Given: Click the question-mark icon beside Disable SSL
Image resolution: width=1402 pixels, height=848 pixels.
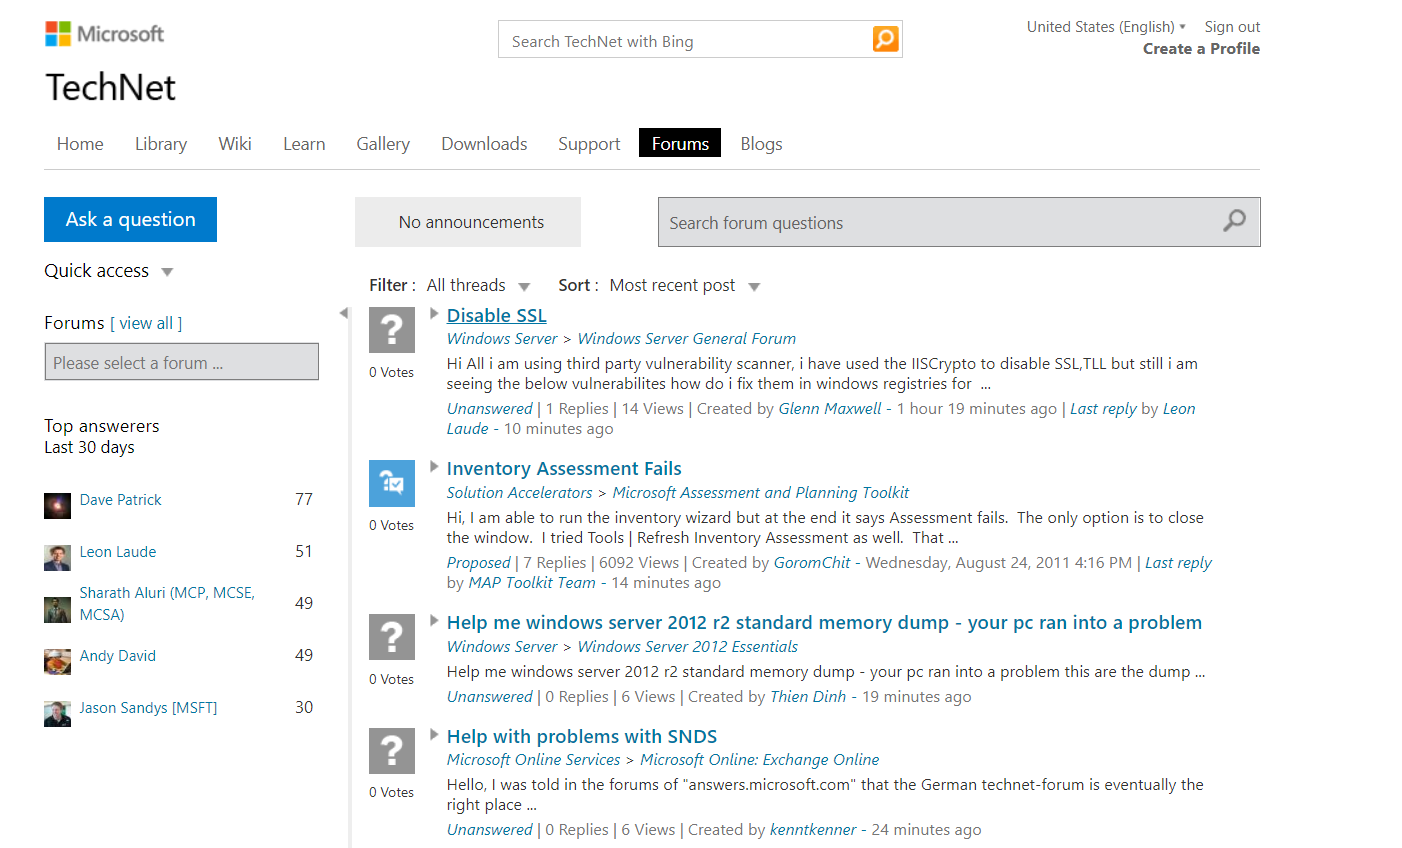Looking at the screenshot, I should point(392,330).
